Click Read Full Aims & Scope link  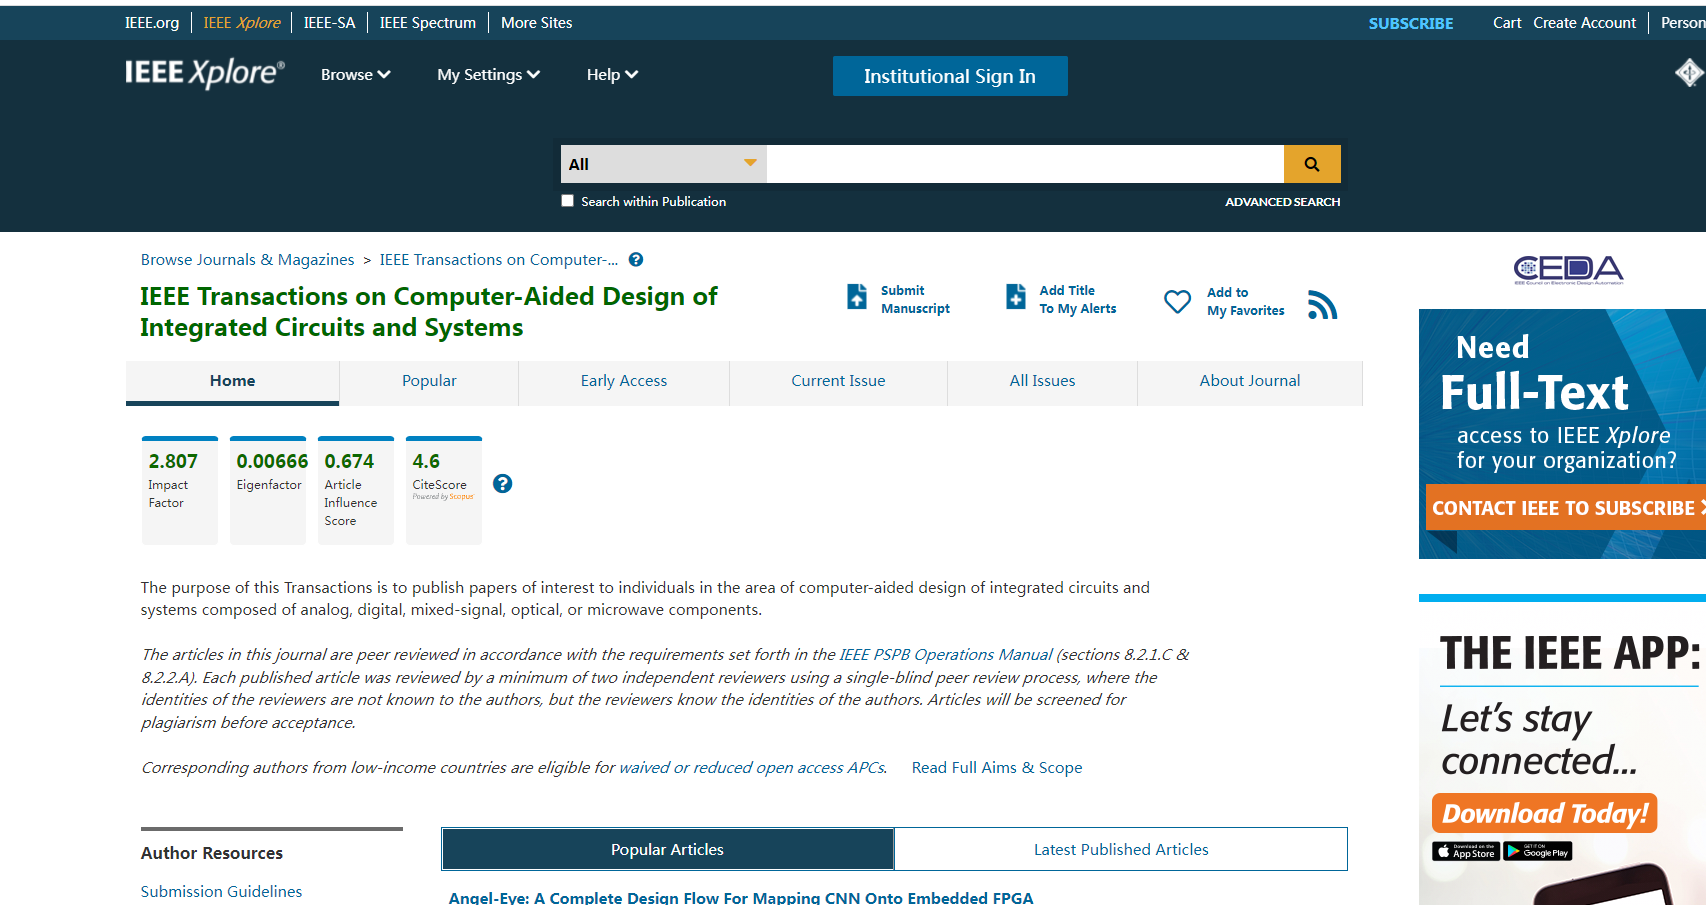coord(997,768)
